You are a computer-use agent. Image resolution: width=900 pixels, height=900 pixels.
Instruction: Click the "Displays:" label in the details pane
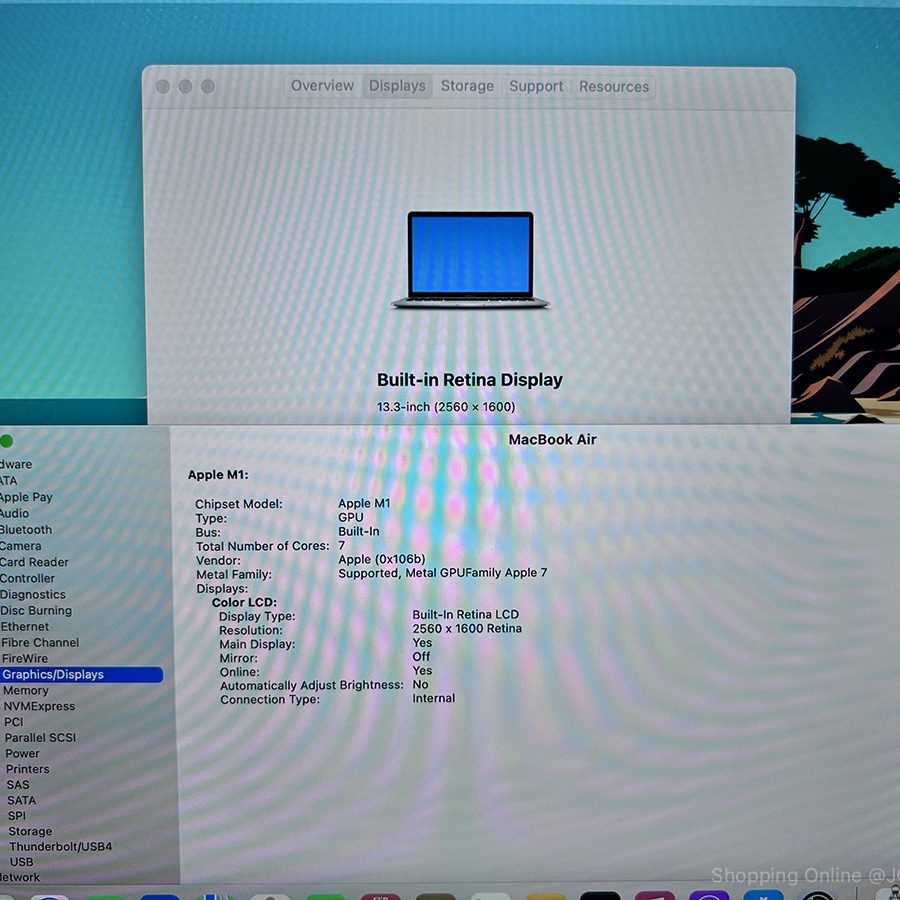[x=222, y=588]
